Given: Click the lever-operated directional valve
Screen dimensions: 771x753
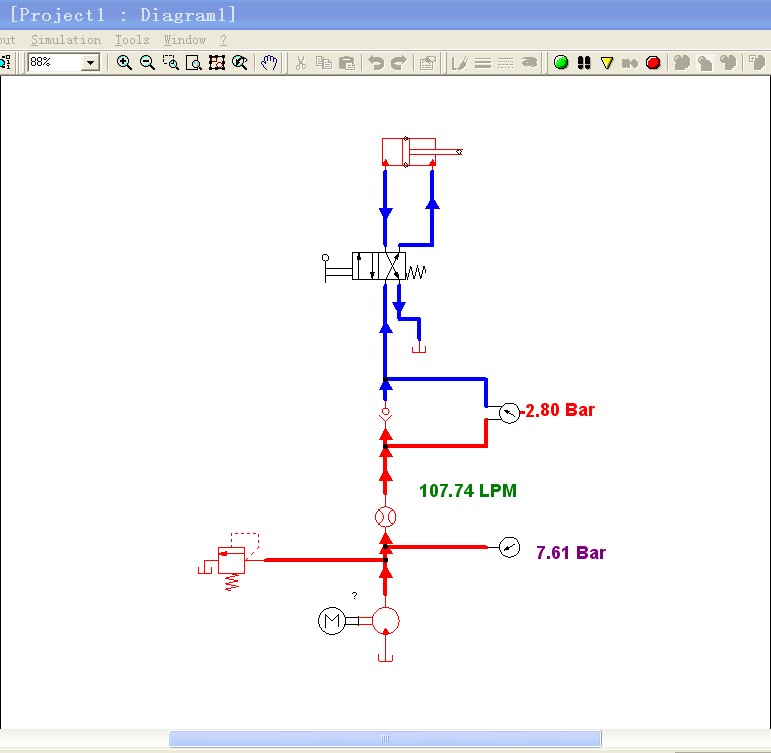Looking at the screenshot, I should (x=376, y=266).
